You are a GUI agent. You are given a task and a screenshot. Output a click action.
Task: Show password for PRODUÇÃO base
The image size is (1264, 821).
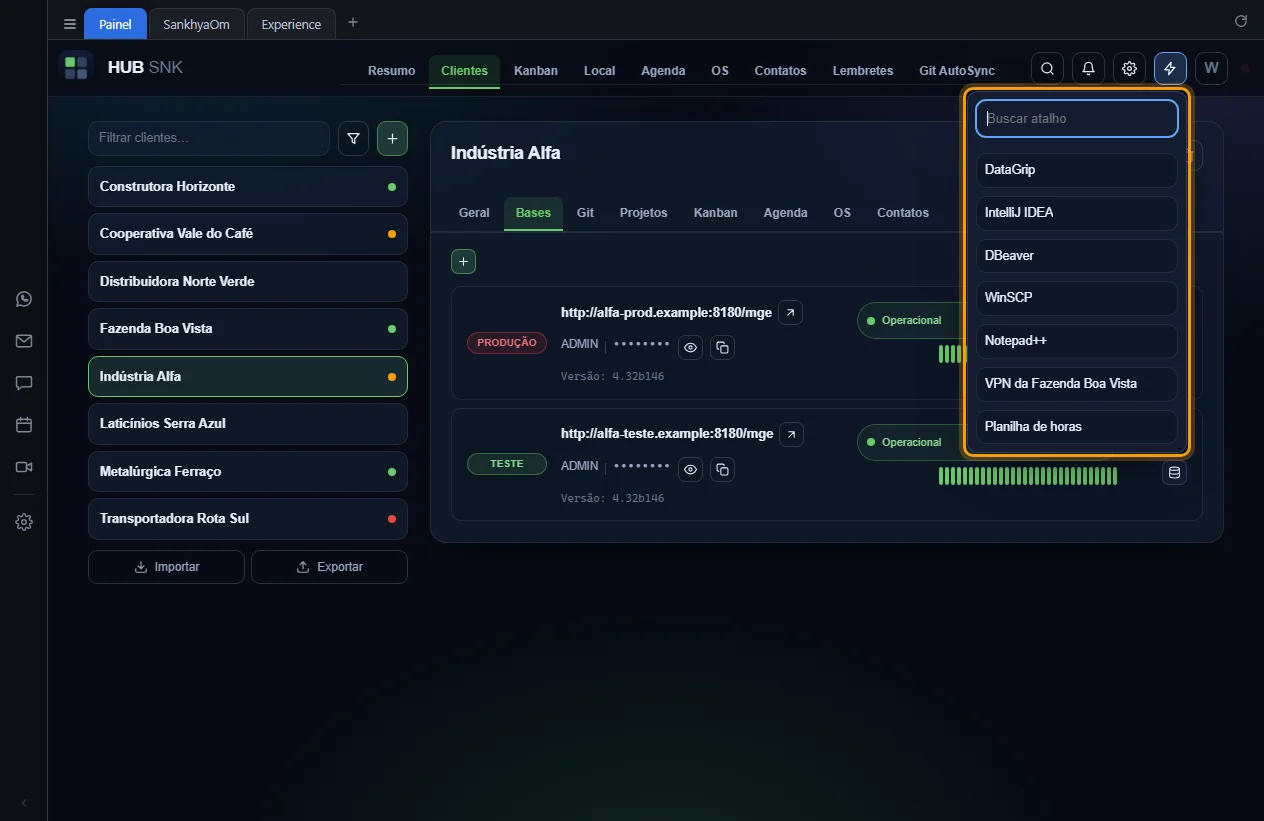point(690,347)
